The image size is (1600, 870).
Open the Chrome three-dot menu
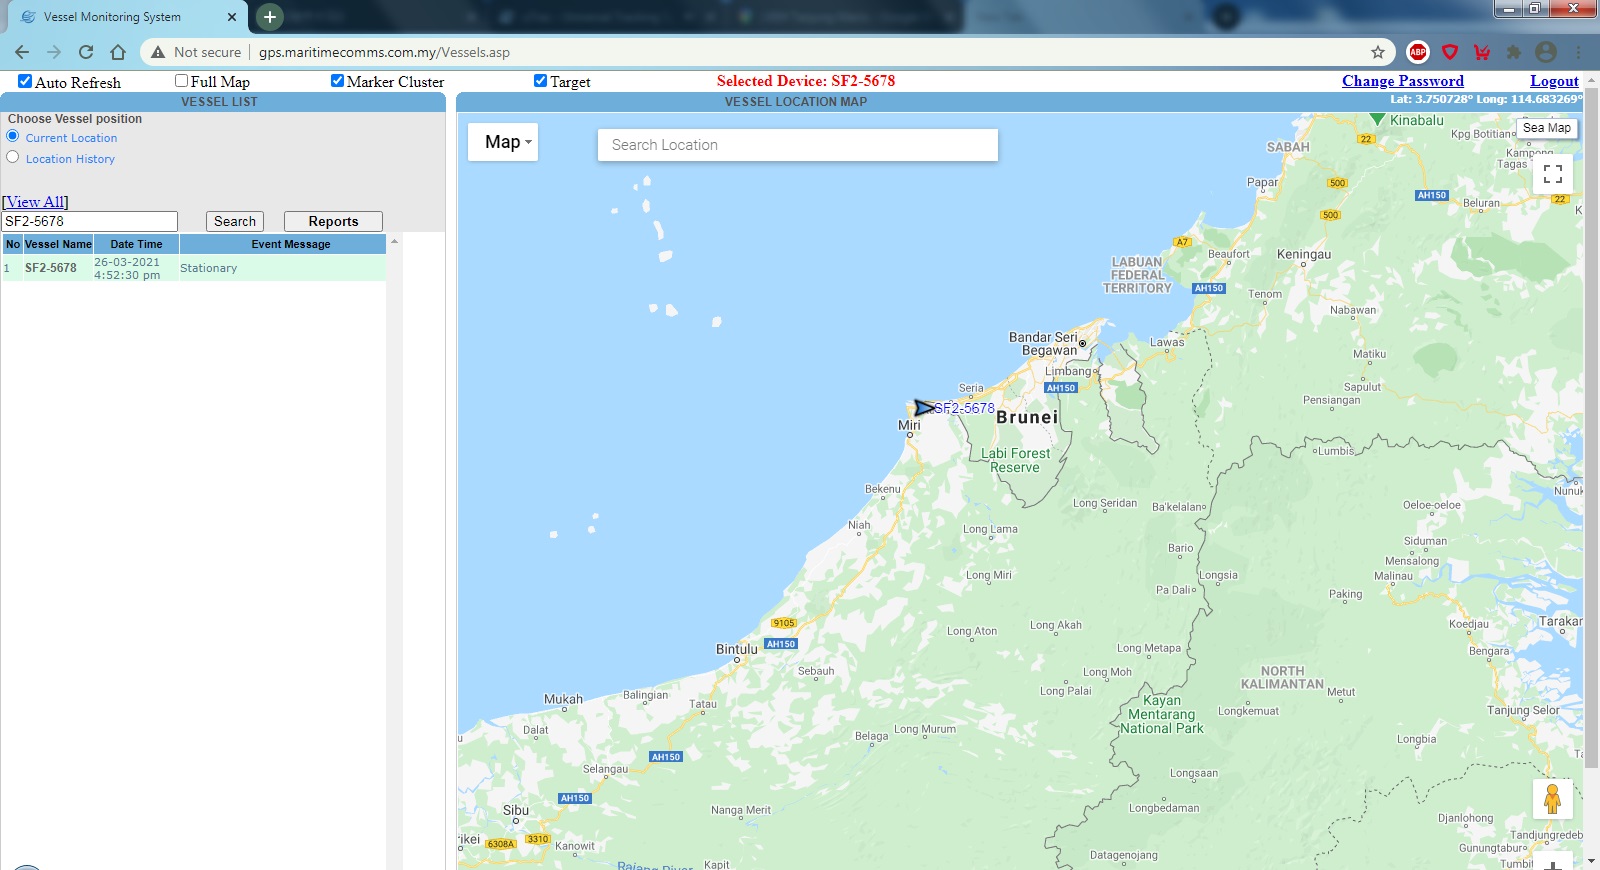point(1579,52)
